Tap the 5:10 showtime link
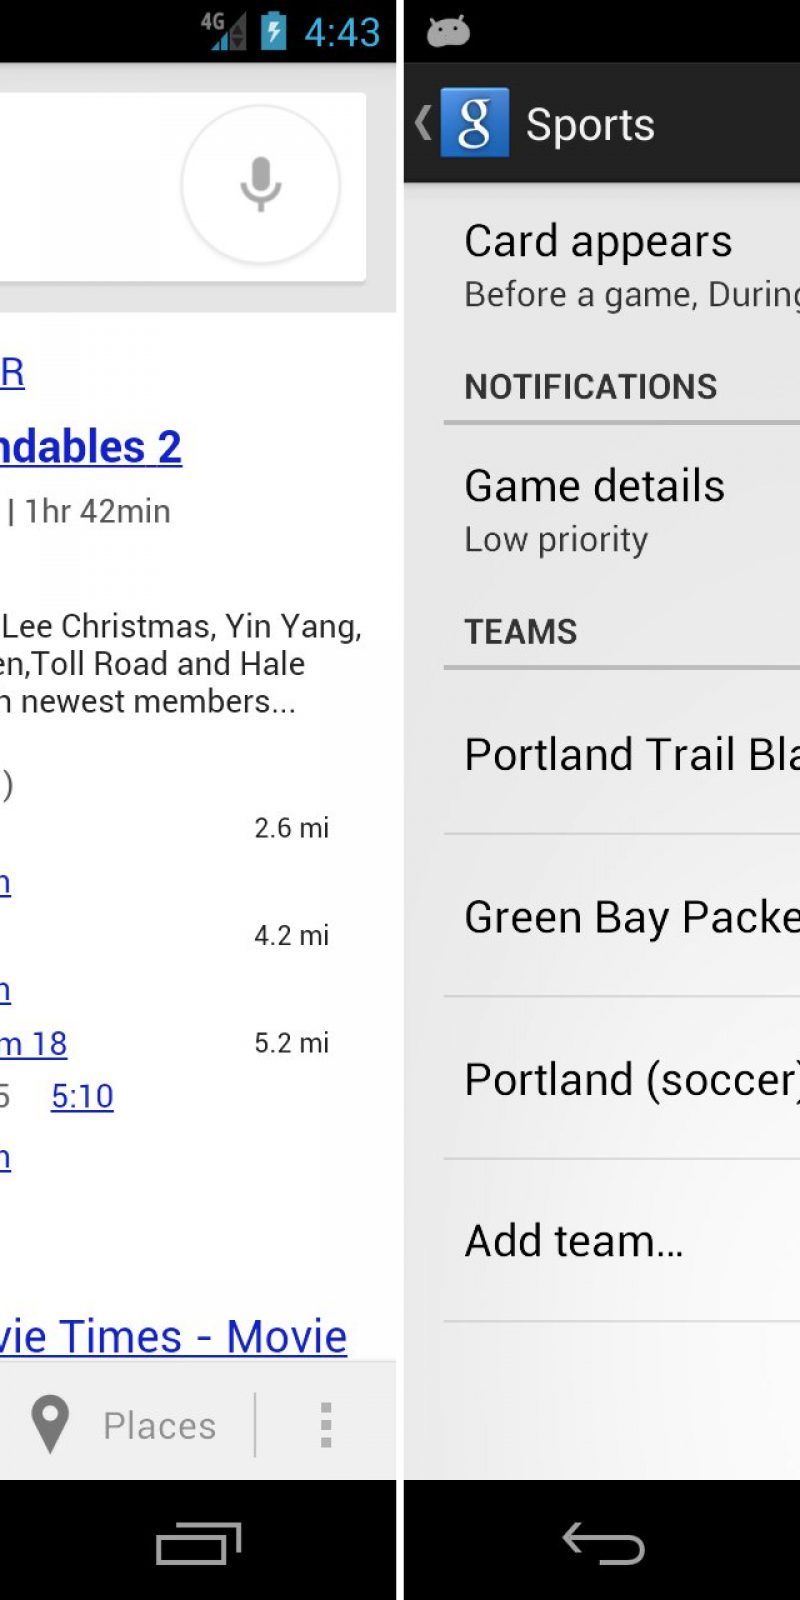Image resolution: width=800 pixels, height=1600 pixels. (82, 1096)
